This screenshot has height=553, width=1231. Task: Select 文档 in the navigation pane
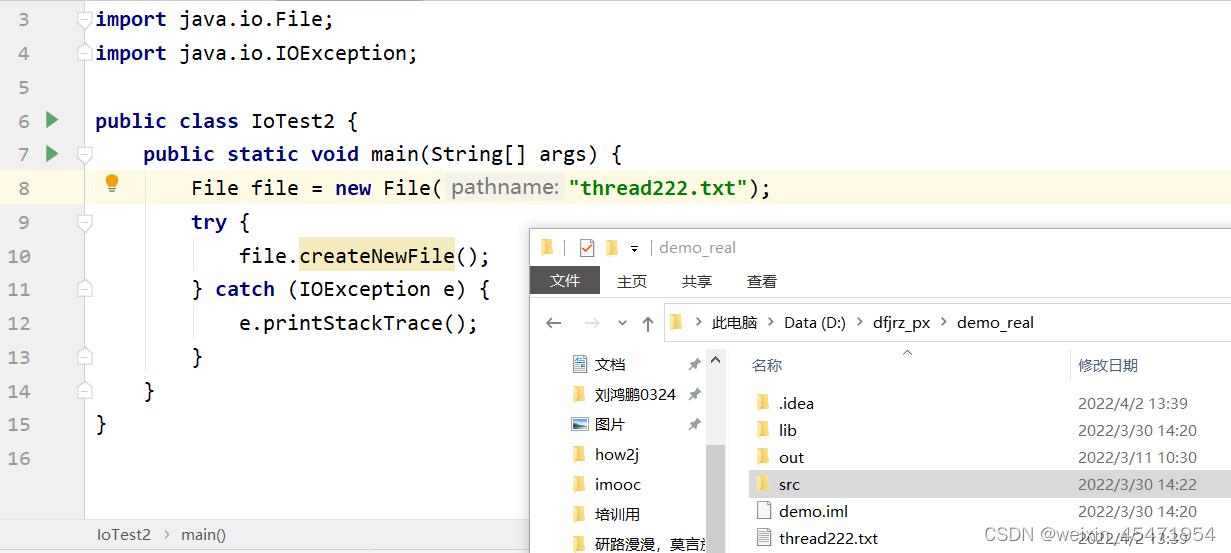coord(610,365)
